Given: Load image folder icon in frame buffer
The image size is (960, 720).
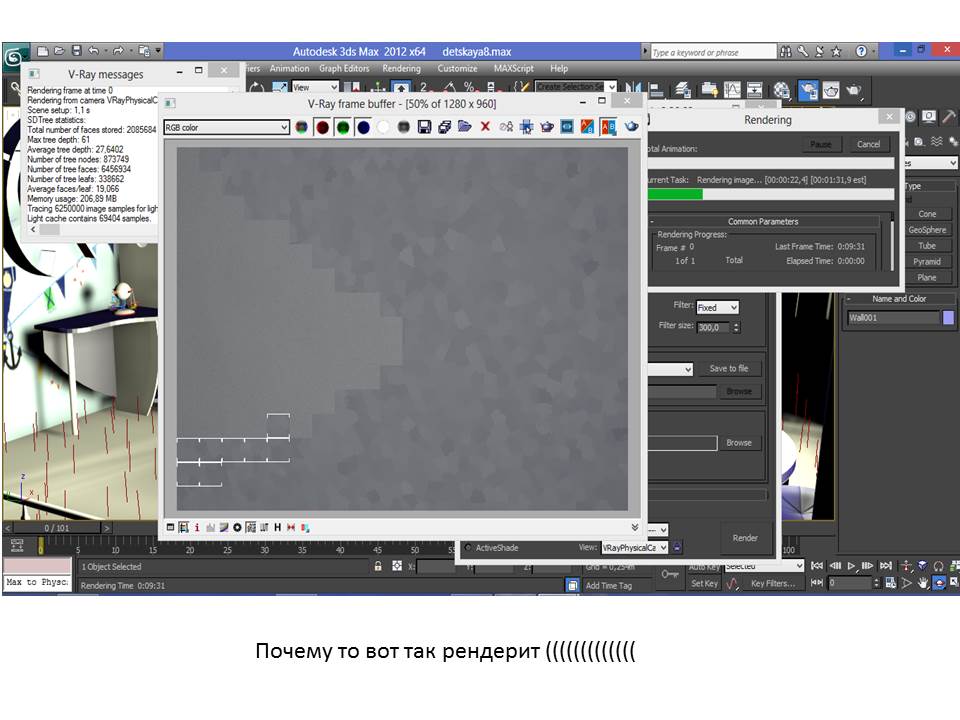Looking at the screenshot, I should (465, 127).
